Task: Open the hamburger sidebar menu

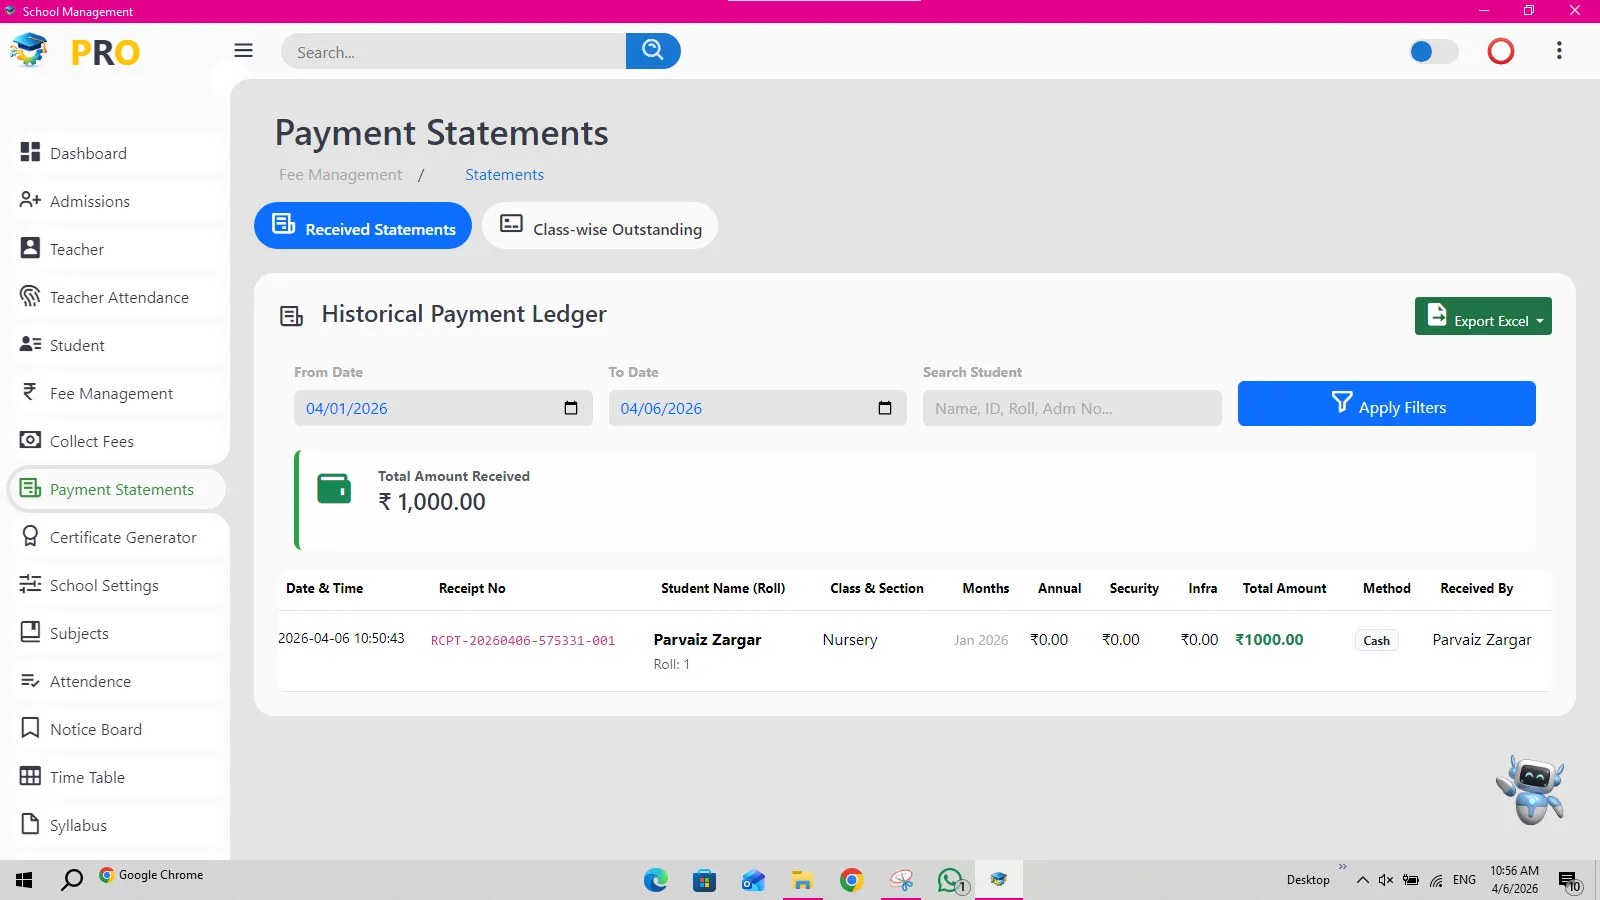Action: pyautogui.click(x=243, y=51)
